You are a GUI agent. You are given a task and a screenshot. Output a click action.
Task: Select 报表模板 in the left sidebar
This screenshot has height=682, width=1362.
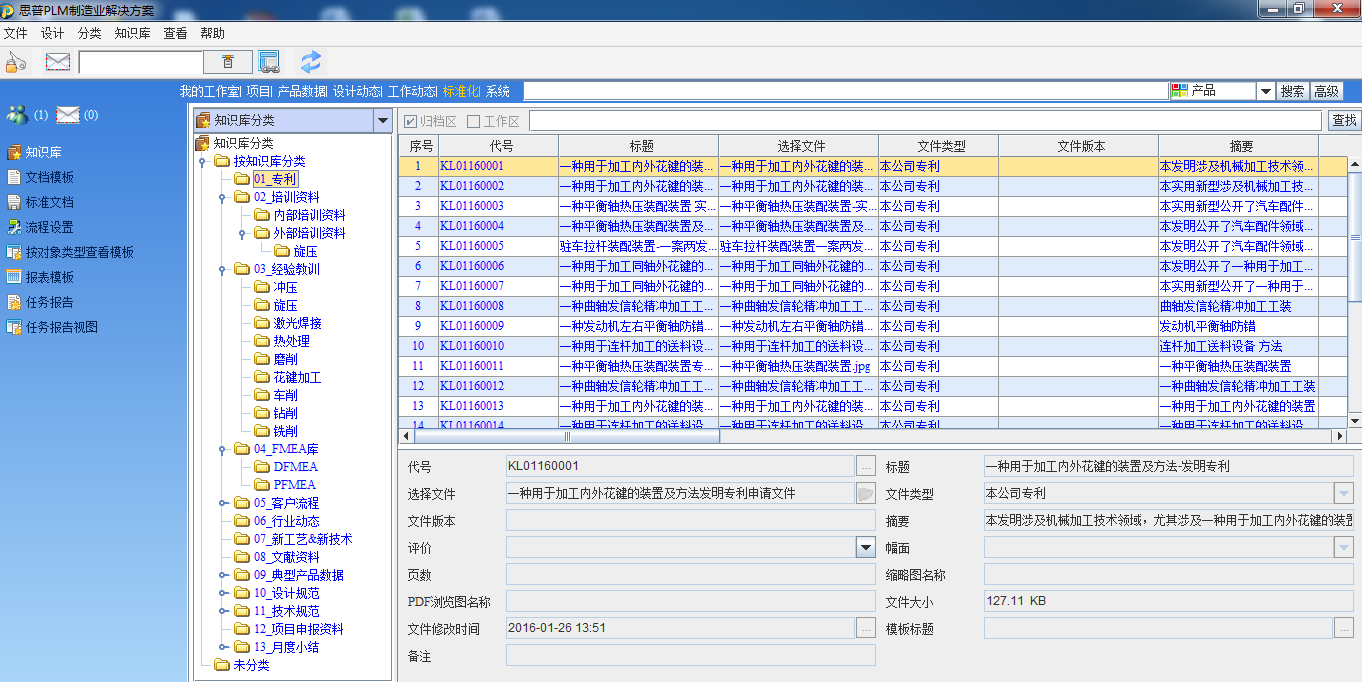click(49, 277)
